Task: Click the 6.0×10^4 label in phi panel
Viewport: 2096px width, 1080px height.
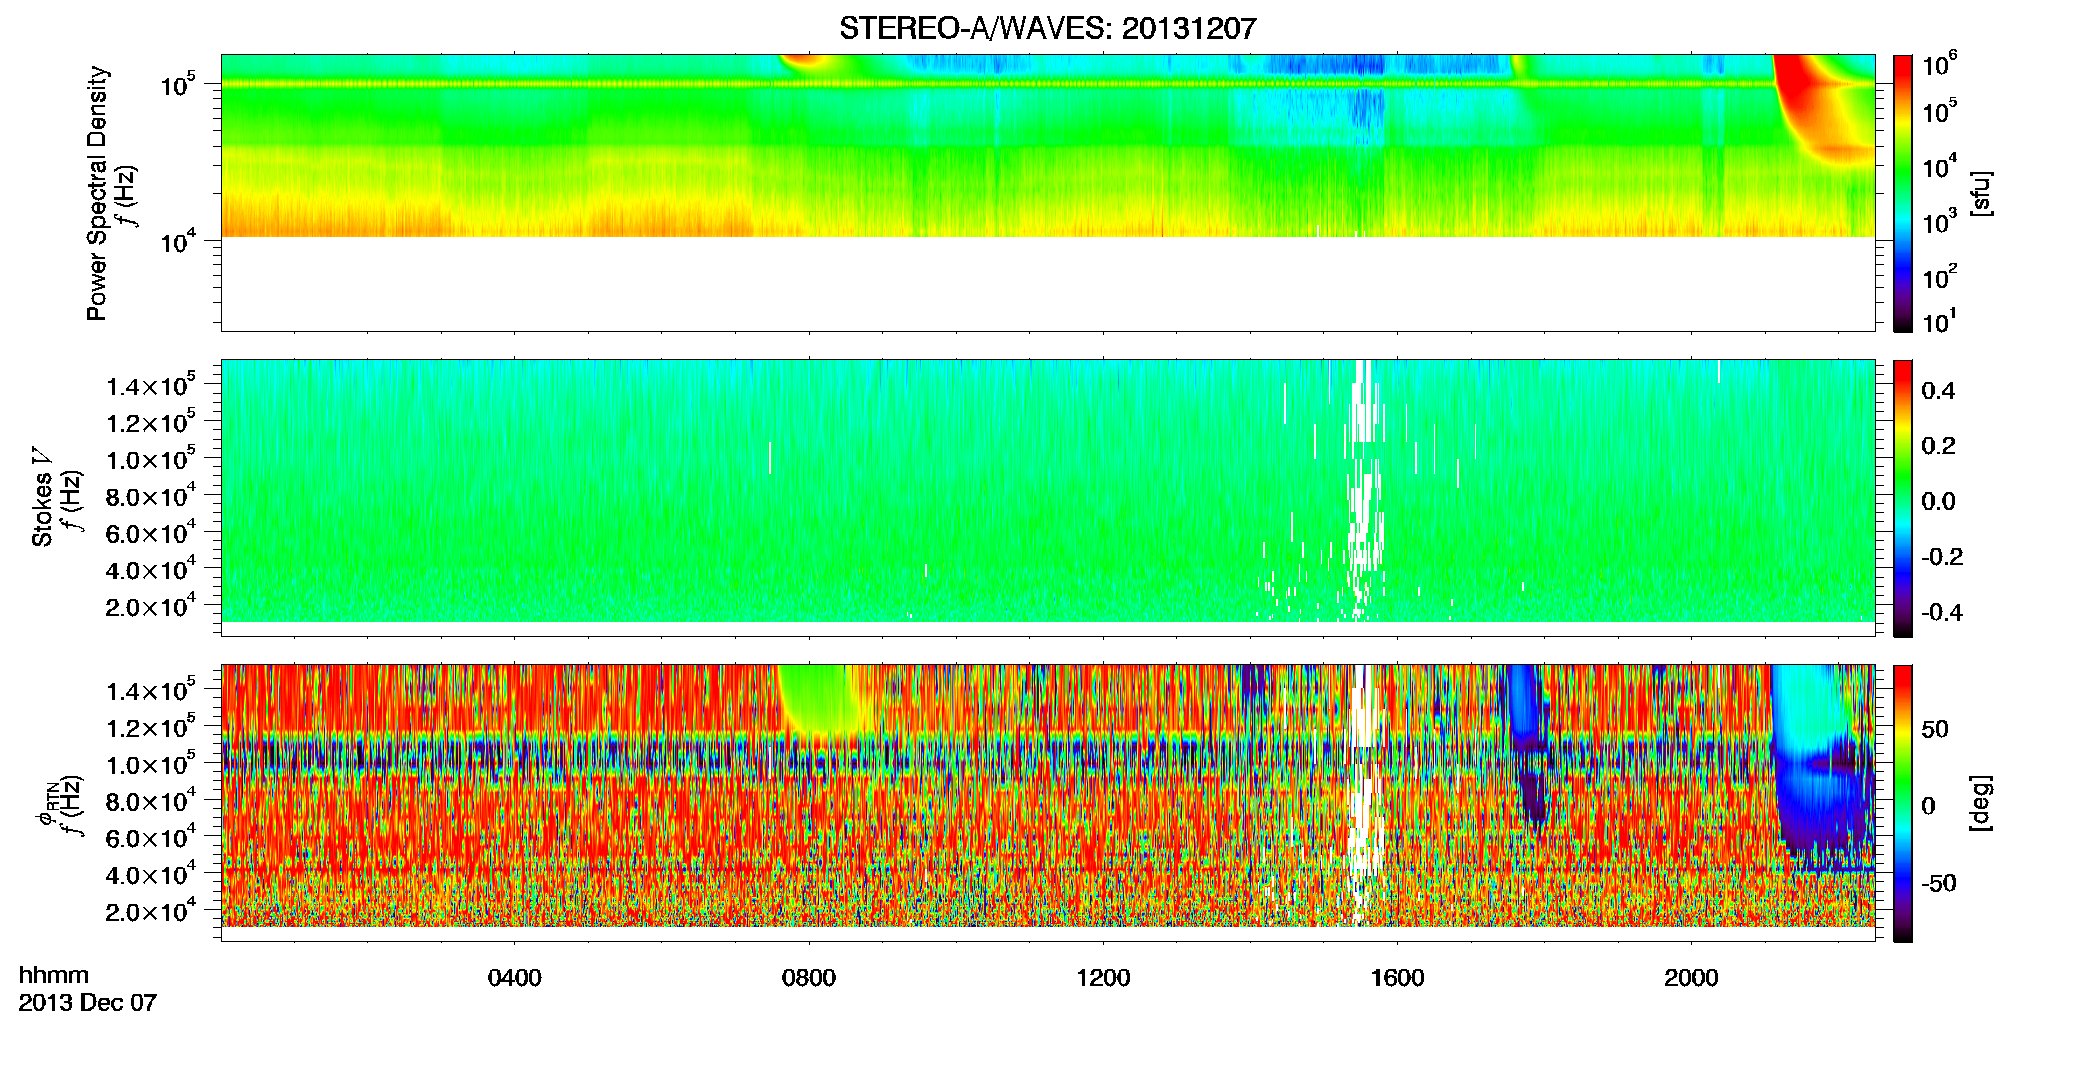Action: pyautogui.click(x=151, y=838)
